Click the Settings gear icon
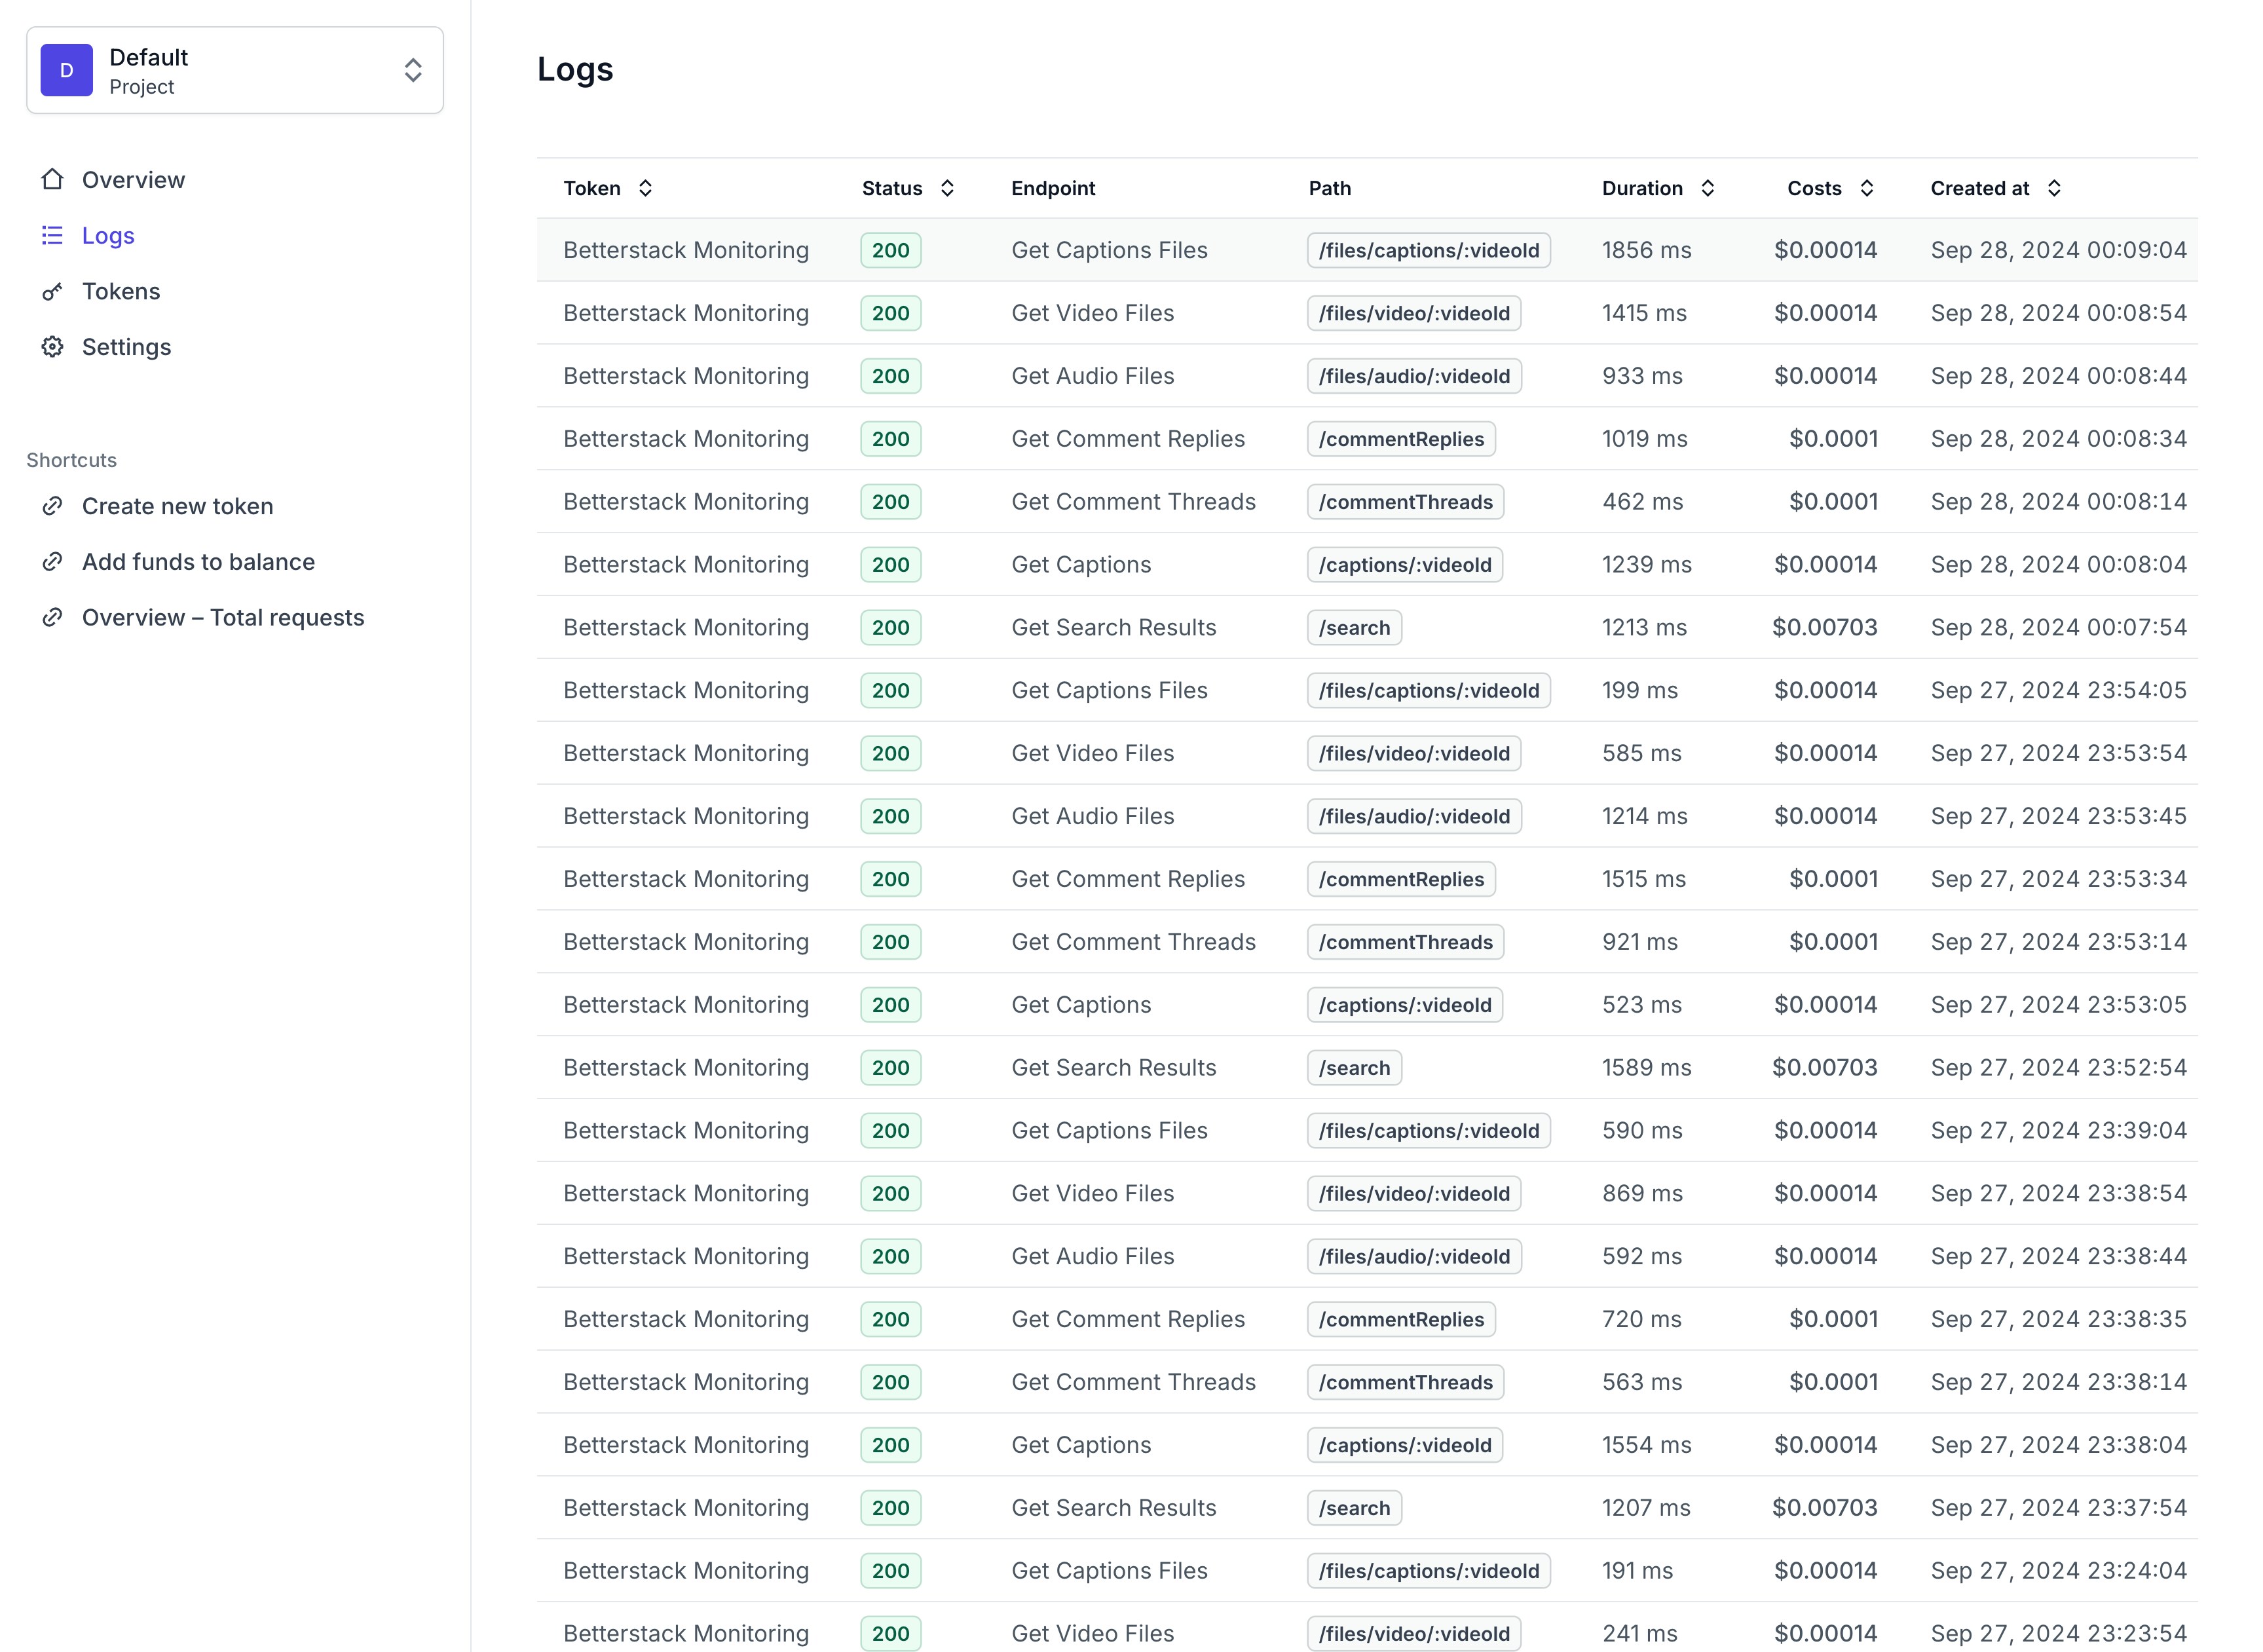The height and width of the screenshot is (1652, 2263). 53,347
